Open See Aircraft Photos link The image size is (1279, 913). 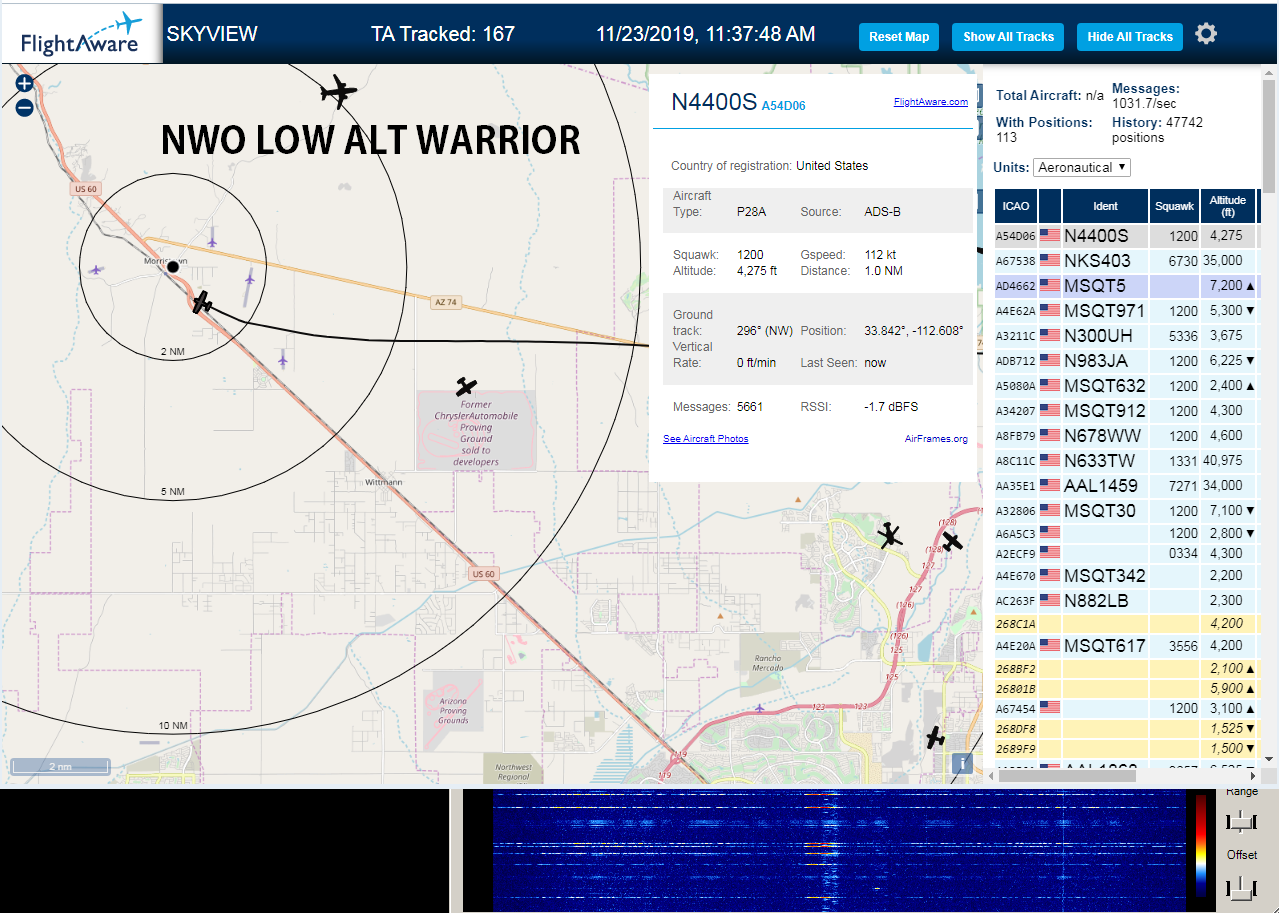(x=705, y=439)
